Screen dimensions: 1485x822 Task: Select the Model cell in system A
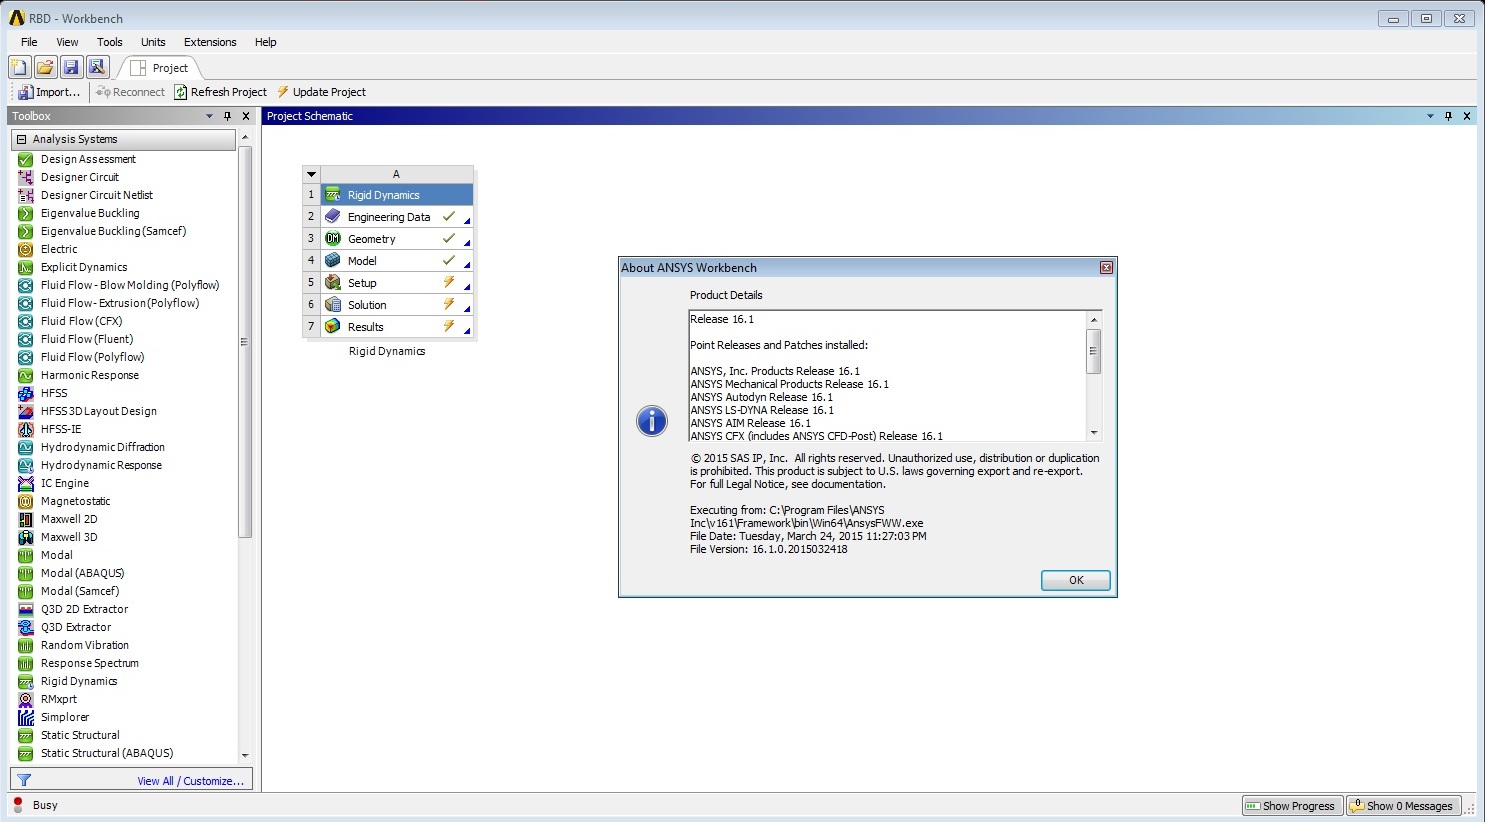397,261
